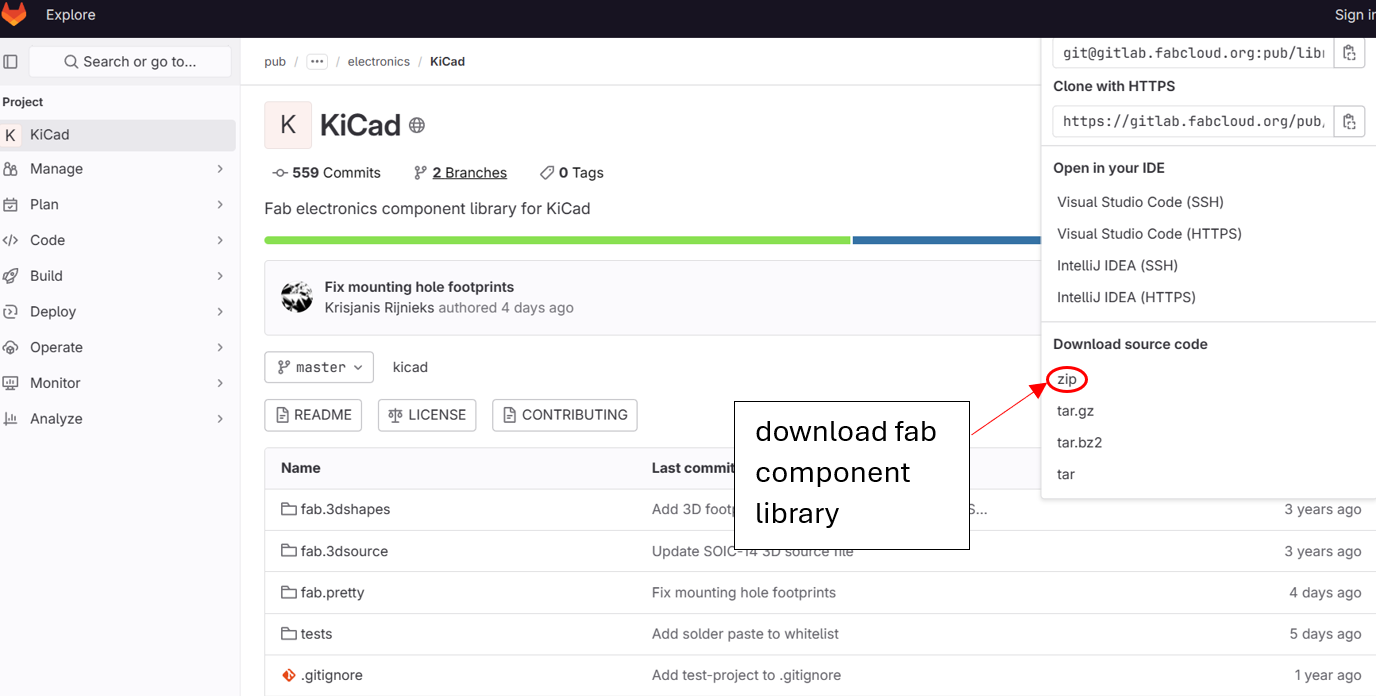The width and height of the screenshot is (1376, 696).
Task: Focus the Search or go to field
Action: pyautogui.click(x=130, y=62)
